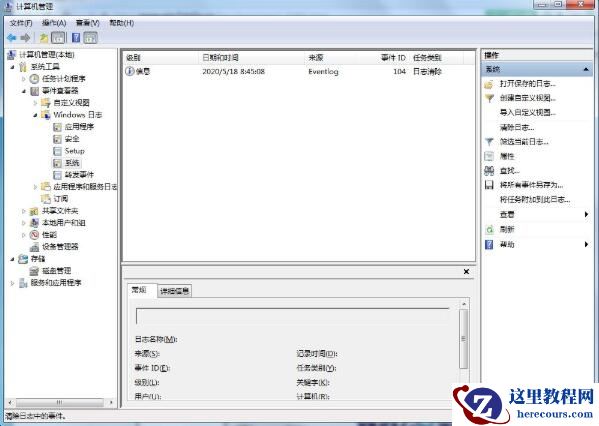Collapse the 事件查看器 node arrow

click(24, 91)
